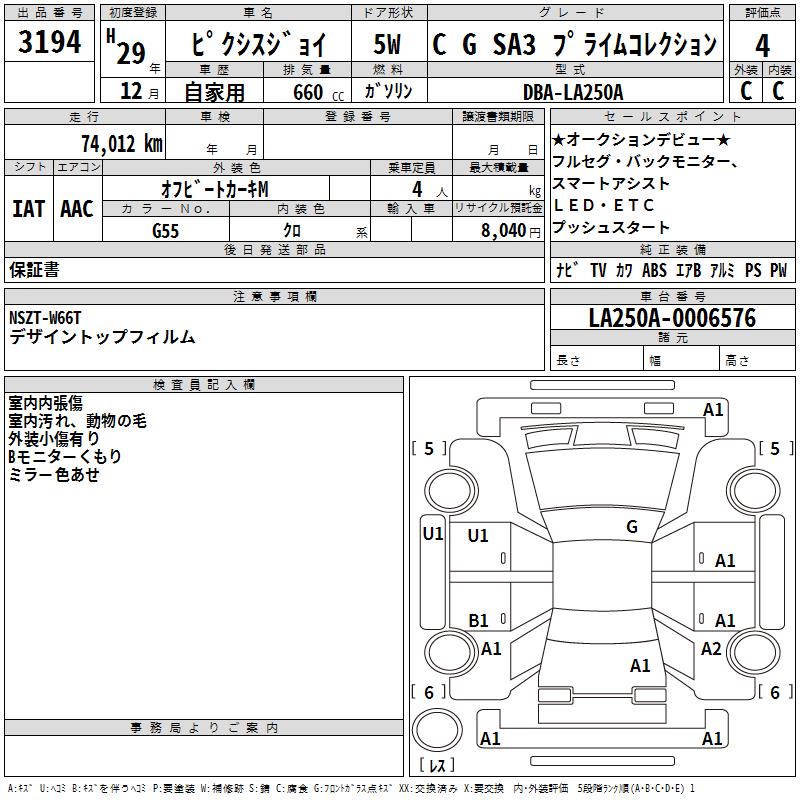Click the overall evaluation score 4
The image size is (800, 800).
click(762, 46)
